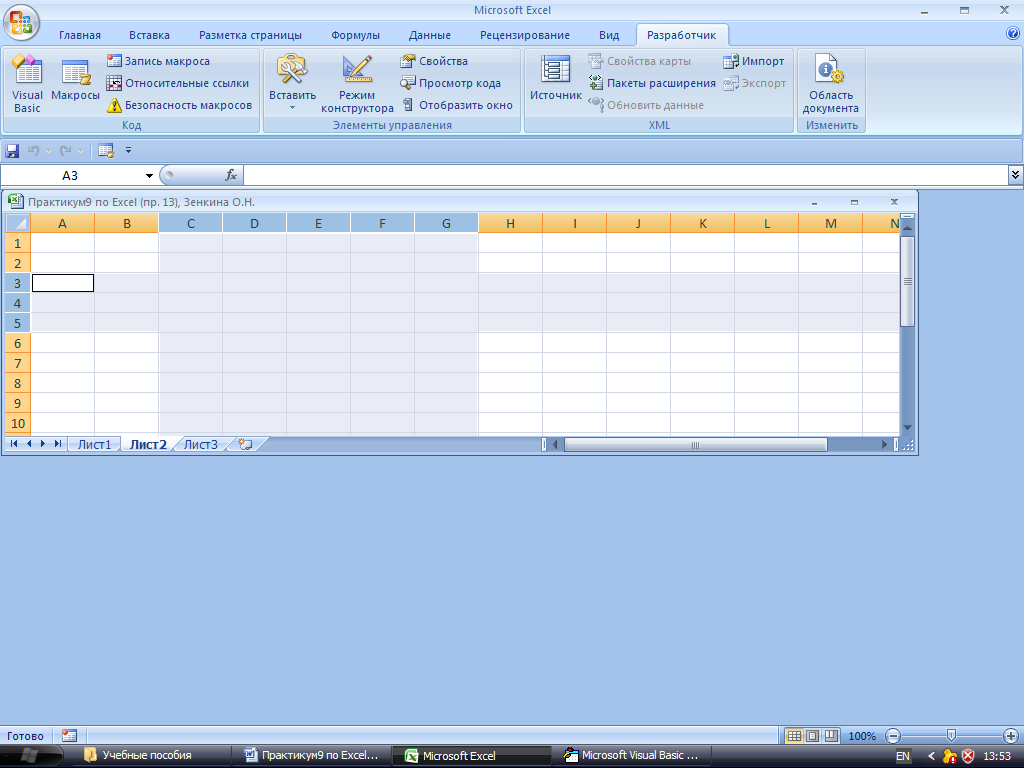This screenshot has height=768, width=1024.
Task: Open Excel Help
Action: [x=1013, y=34]
